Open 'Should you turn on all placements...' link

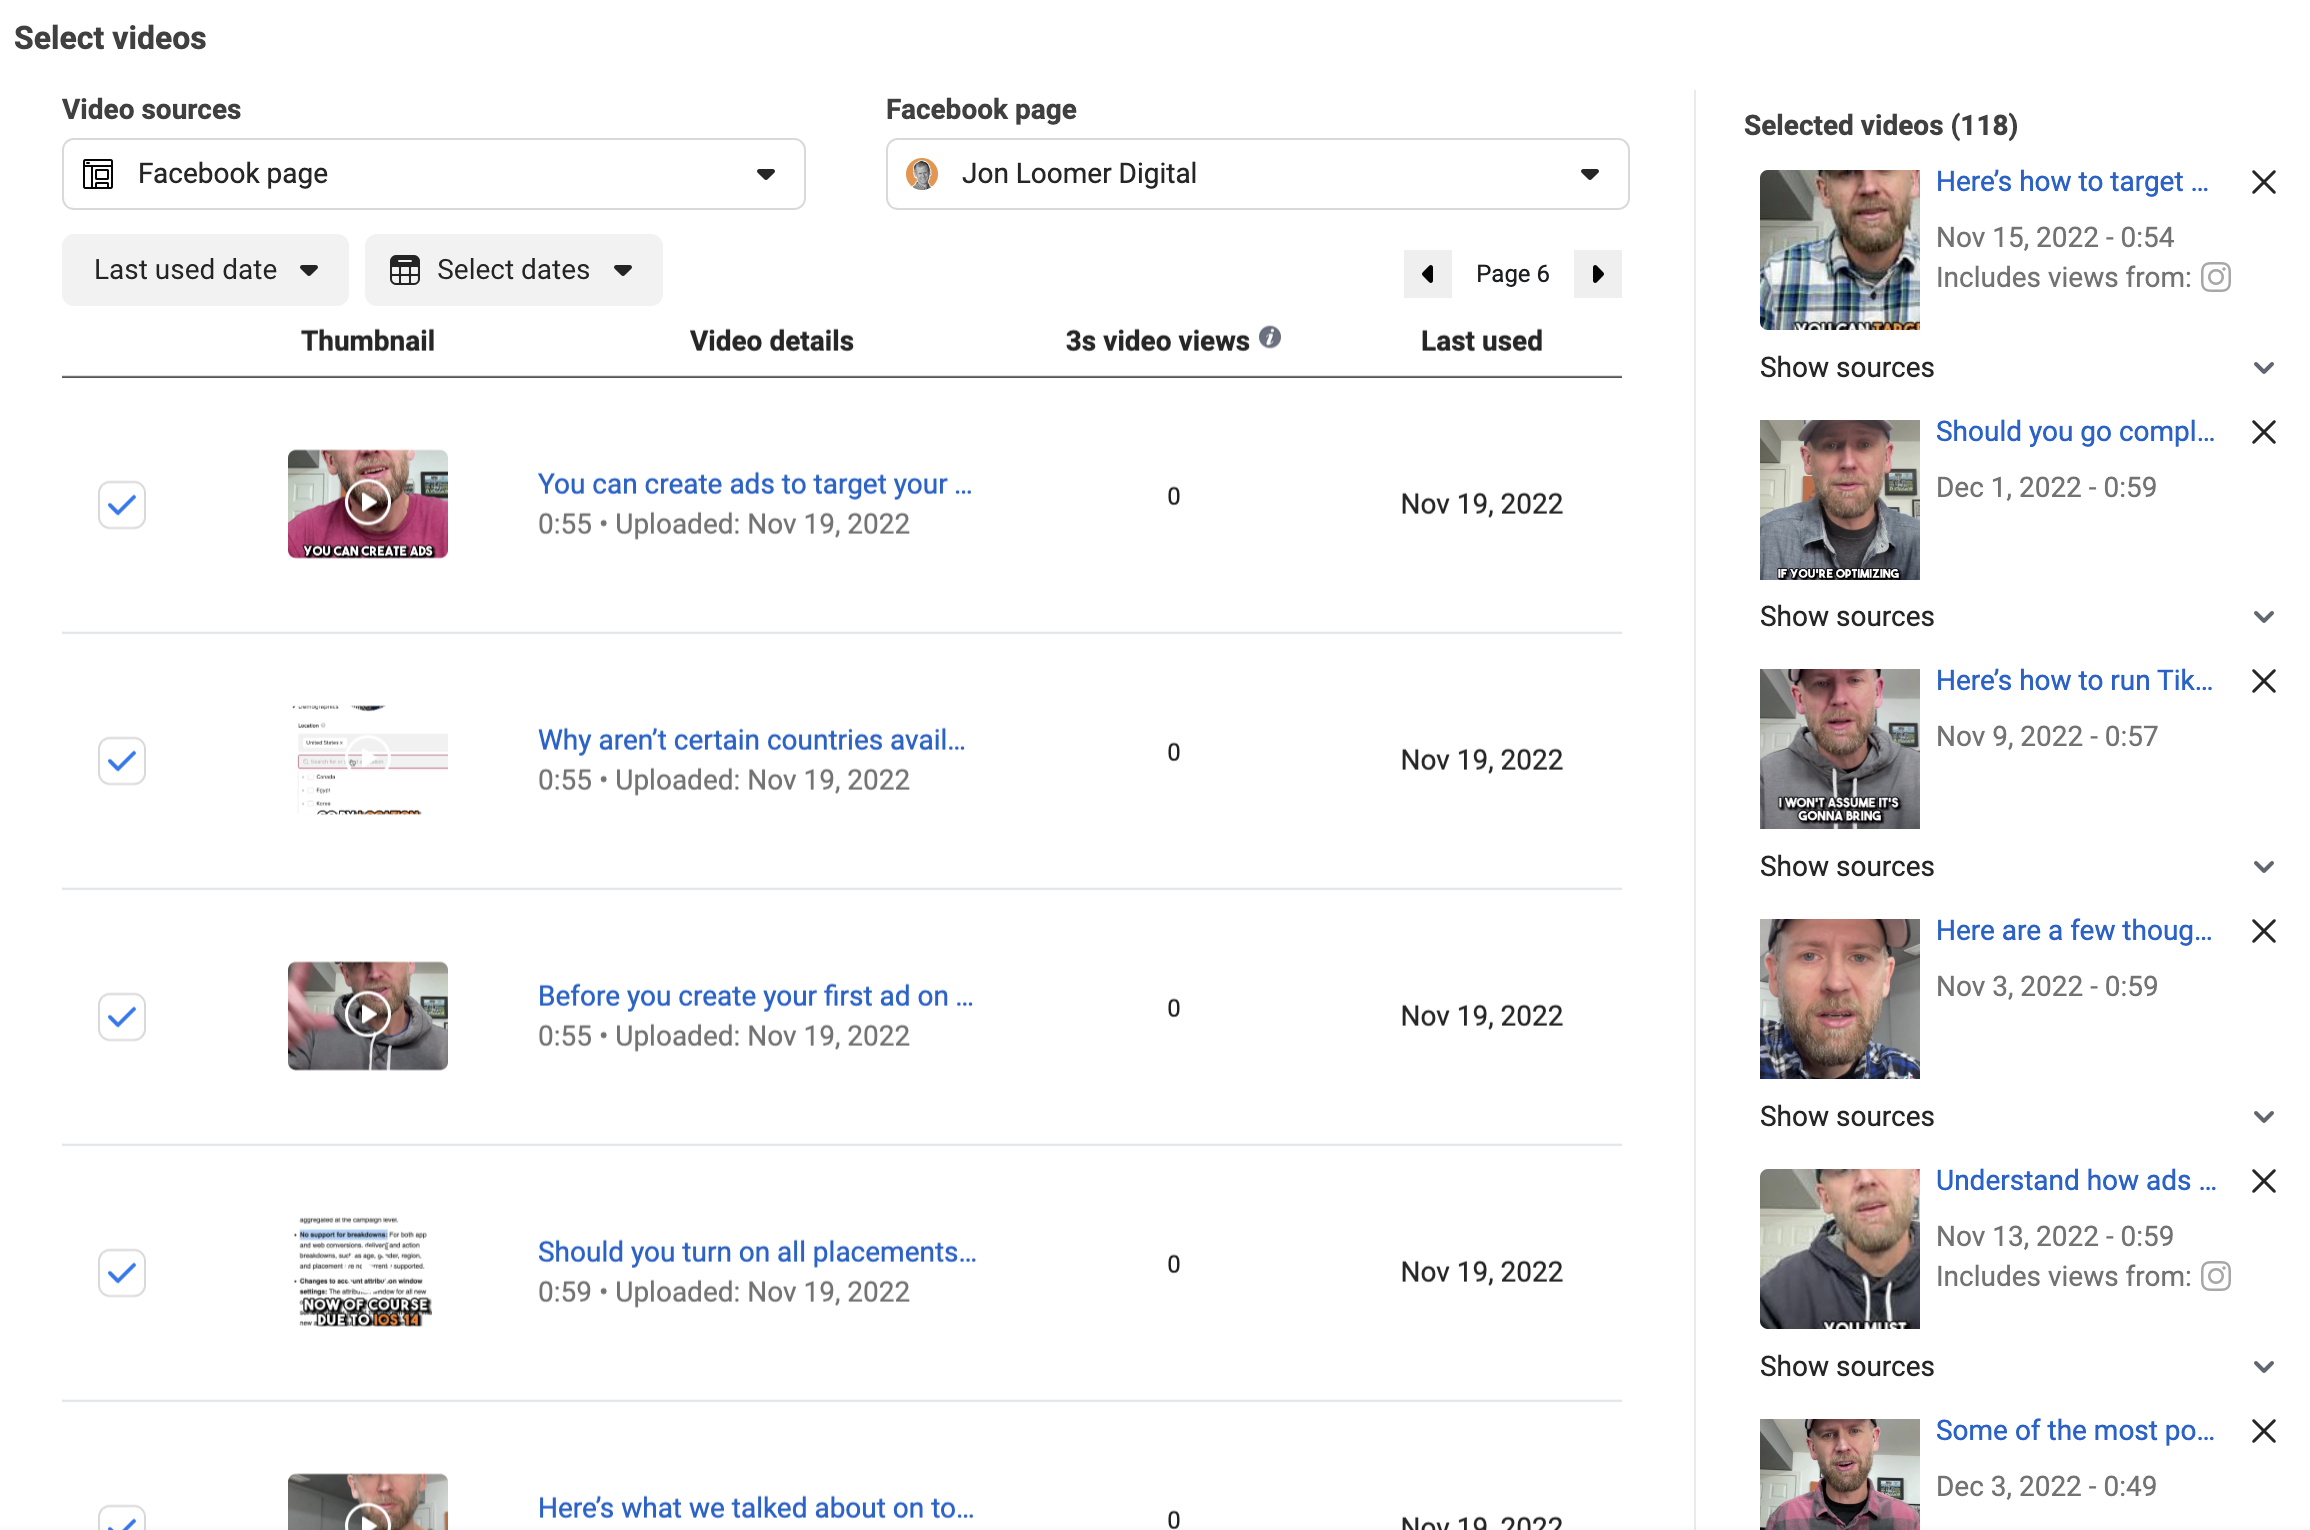coord(757,1252)
